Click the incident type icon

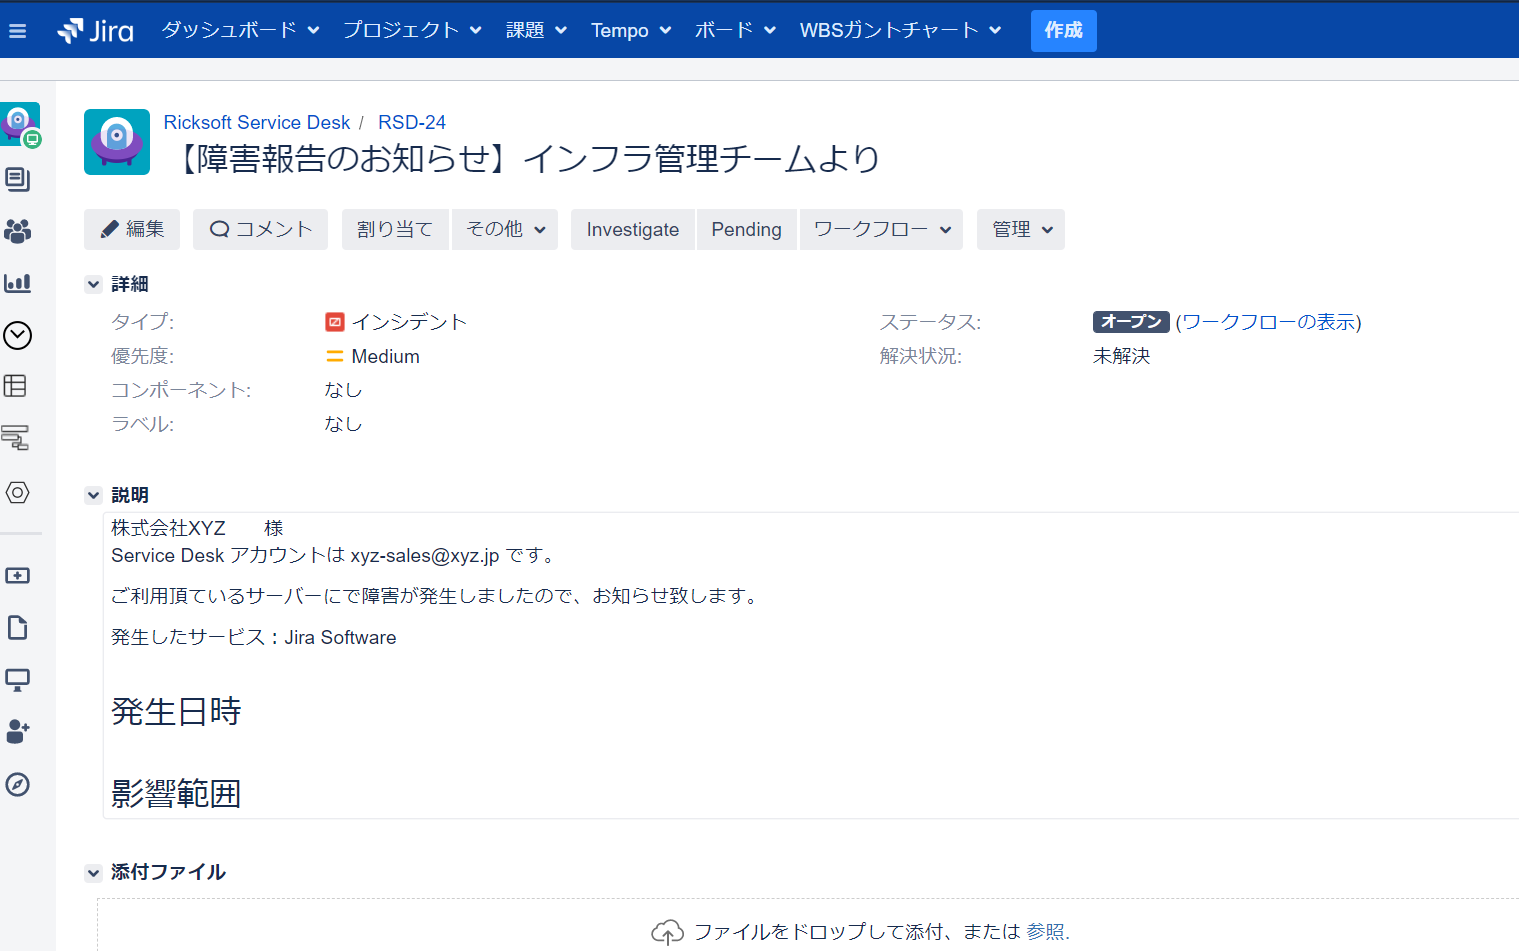pos(335,322)
